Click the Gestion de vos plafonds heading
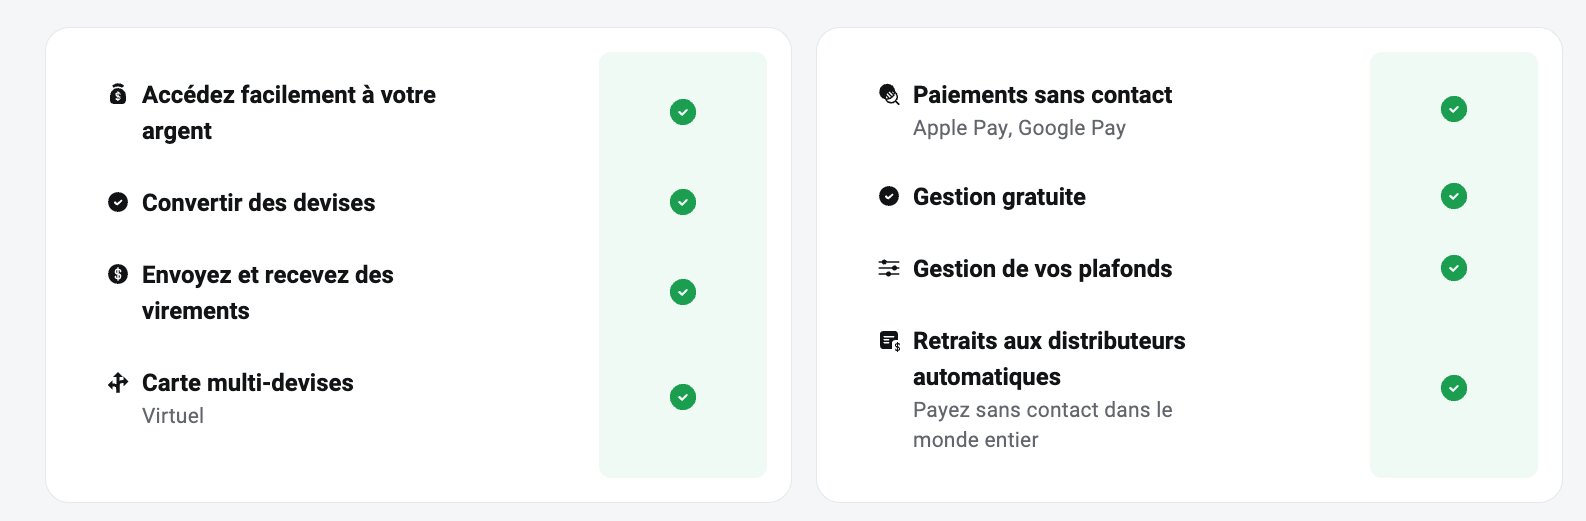 pos(1042,269)
